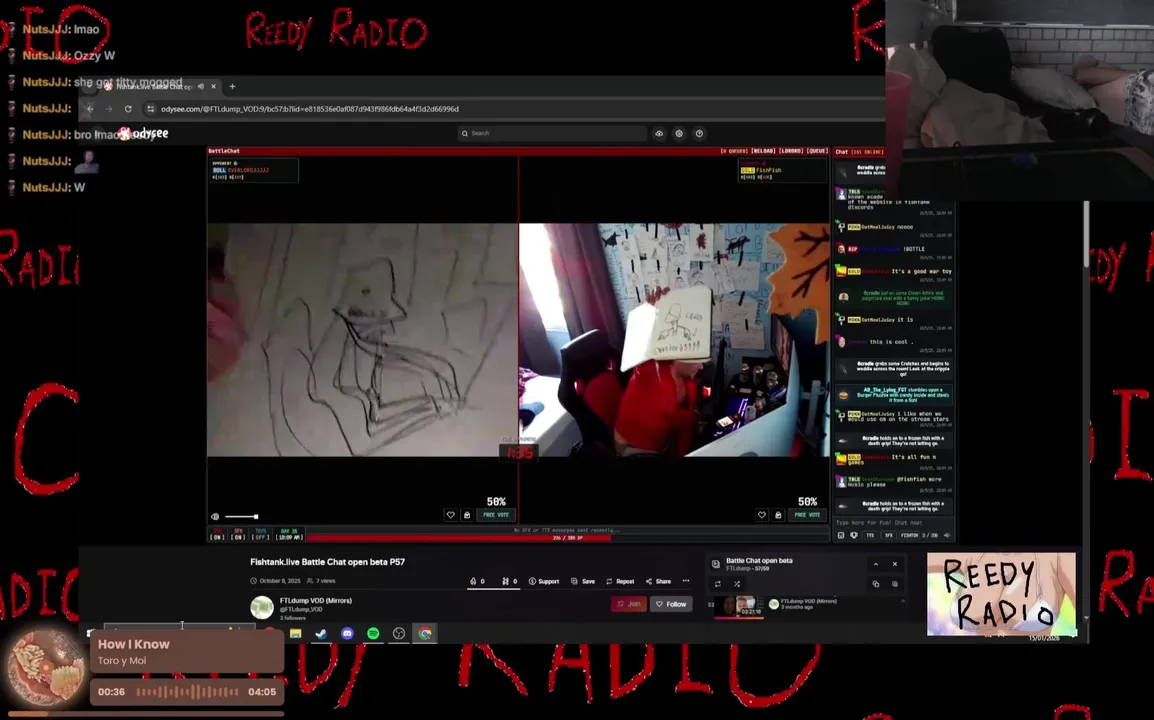The height and width of the screenshot is (720, 1154).
Task: Open FTLdump VOD channel avatar
Action: 262,607
